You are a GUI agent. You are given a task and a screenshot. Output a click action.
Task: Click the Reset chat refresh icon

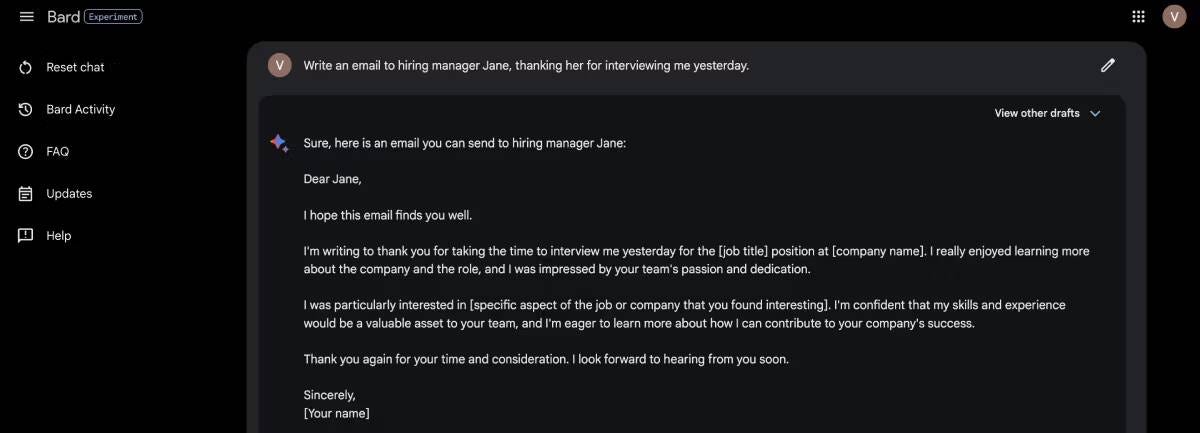pyautogui.click(x=26, y=68)
